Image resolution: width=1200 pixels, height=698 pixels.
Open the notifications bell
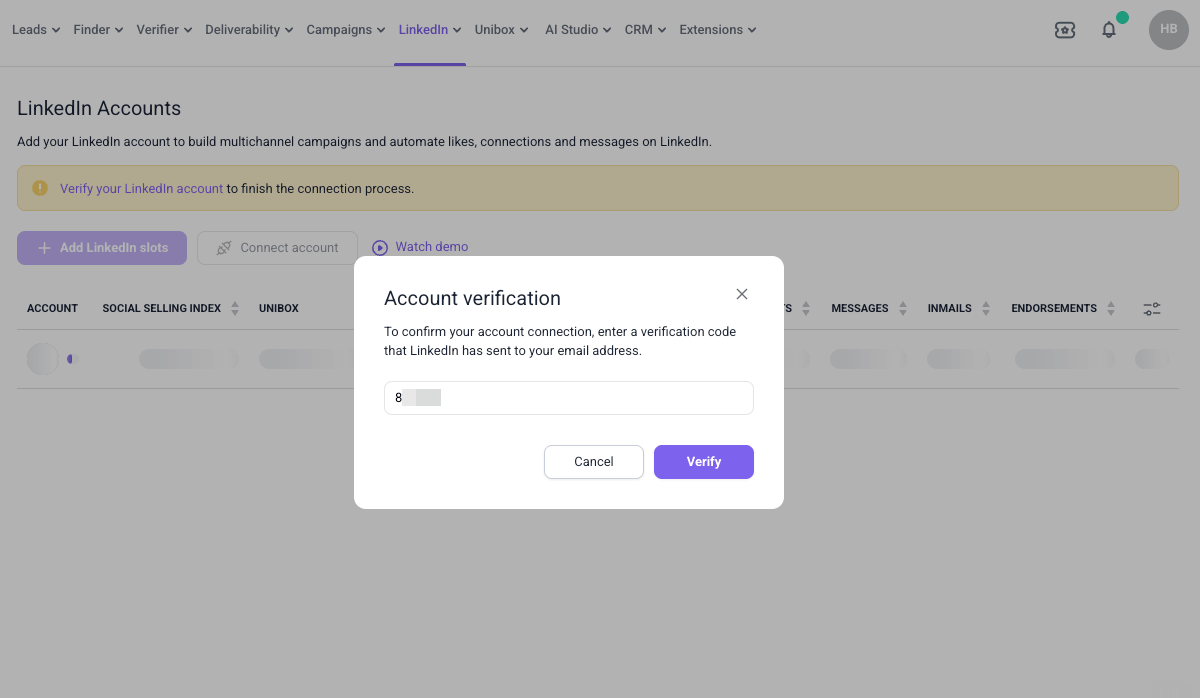coord(1109,30)
